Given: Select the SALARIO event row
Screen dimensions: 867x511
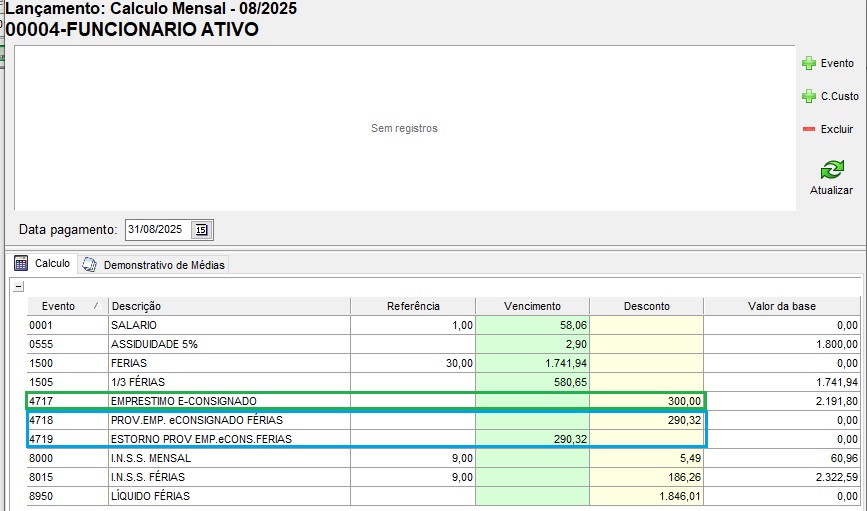Looking at the screenshot, I should (133, 325).
